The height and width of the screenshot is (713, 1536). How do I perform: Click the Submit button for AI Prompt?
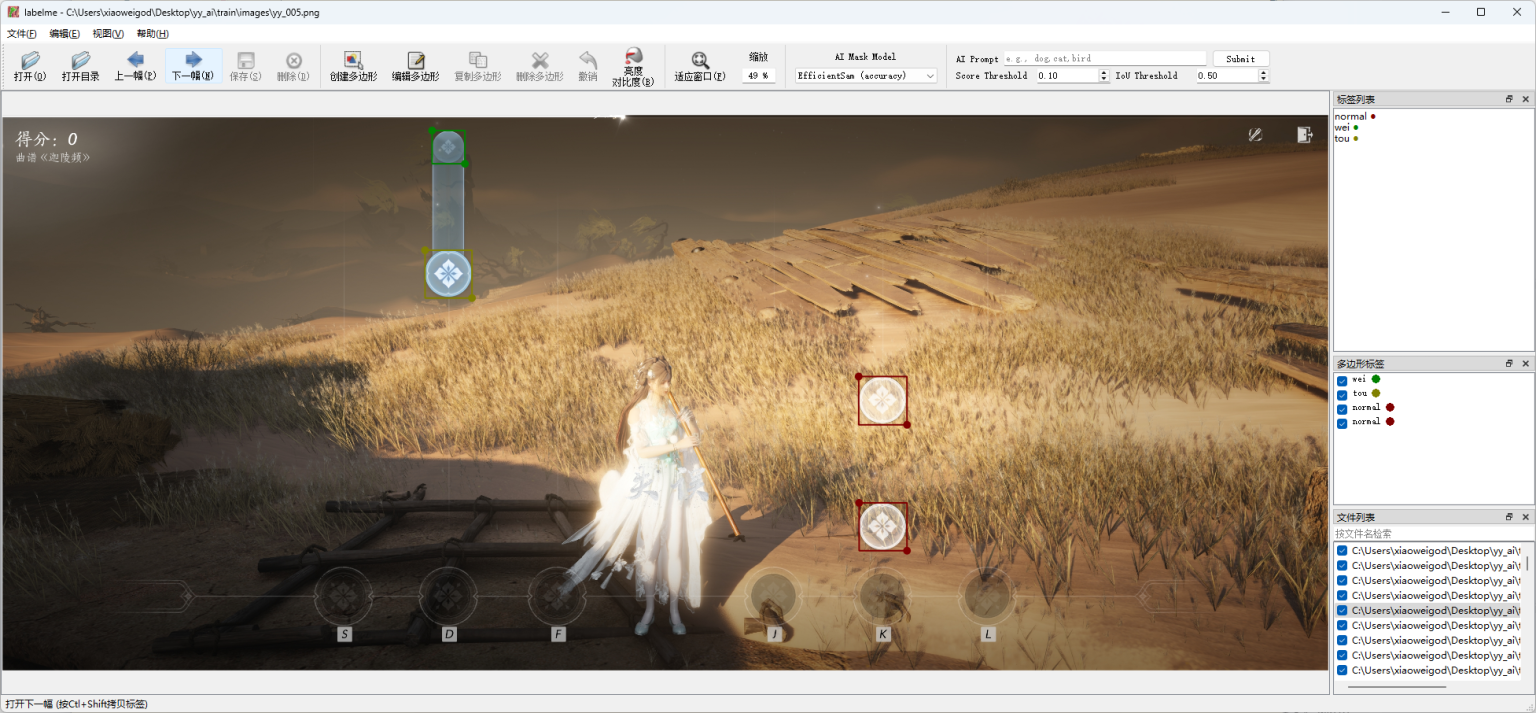pos(1240,59)
